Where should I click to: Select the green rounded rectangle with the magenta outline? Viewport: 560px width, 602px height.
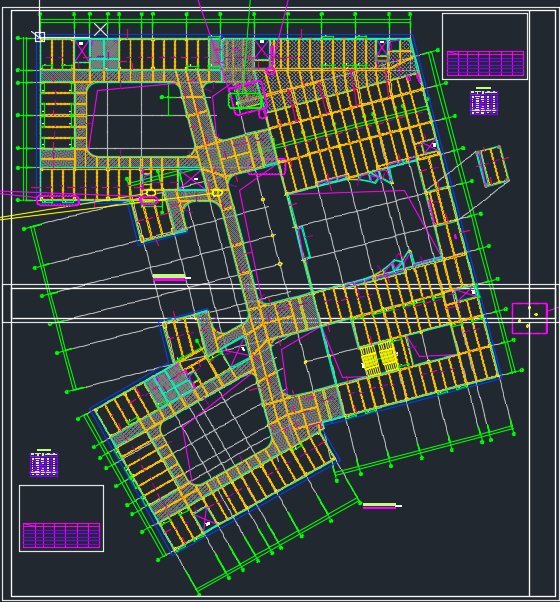point(246,101)
